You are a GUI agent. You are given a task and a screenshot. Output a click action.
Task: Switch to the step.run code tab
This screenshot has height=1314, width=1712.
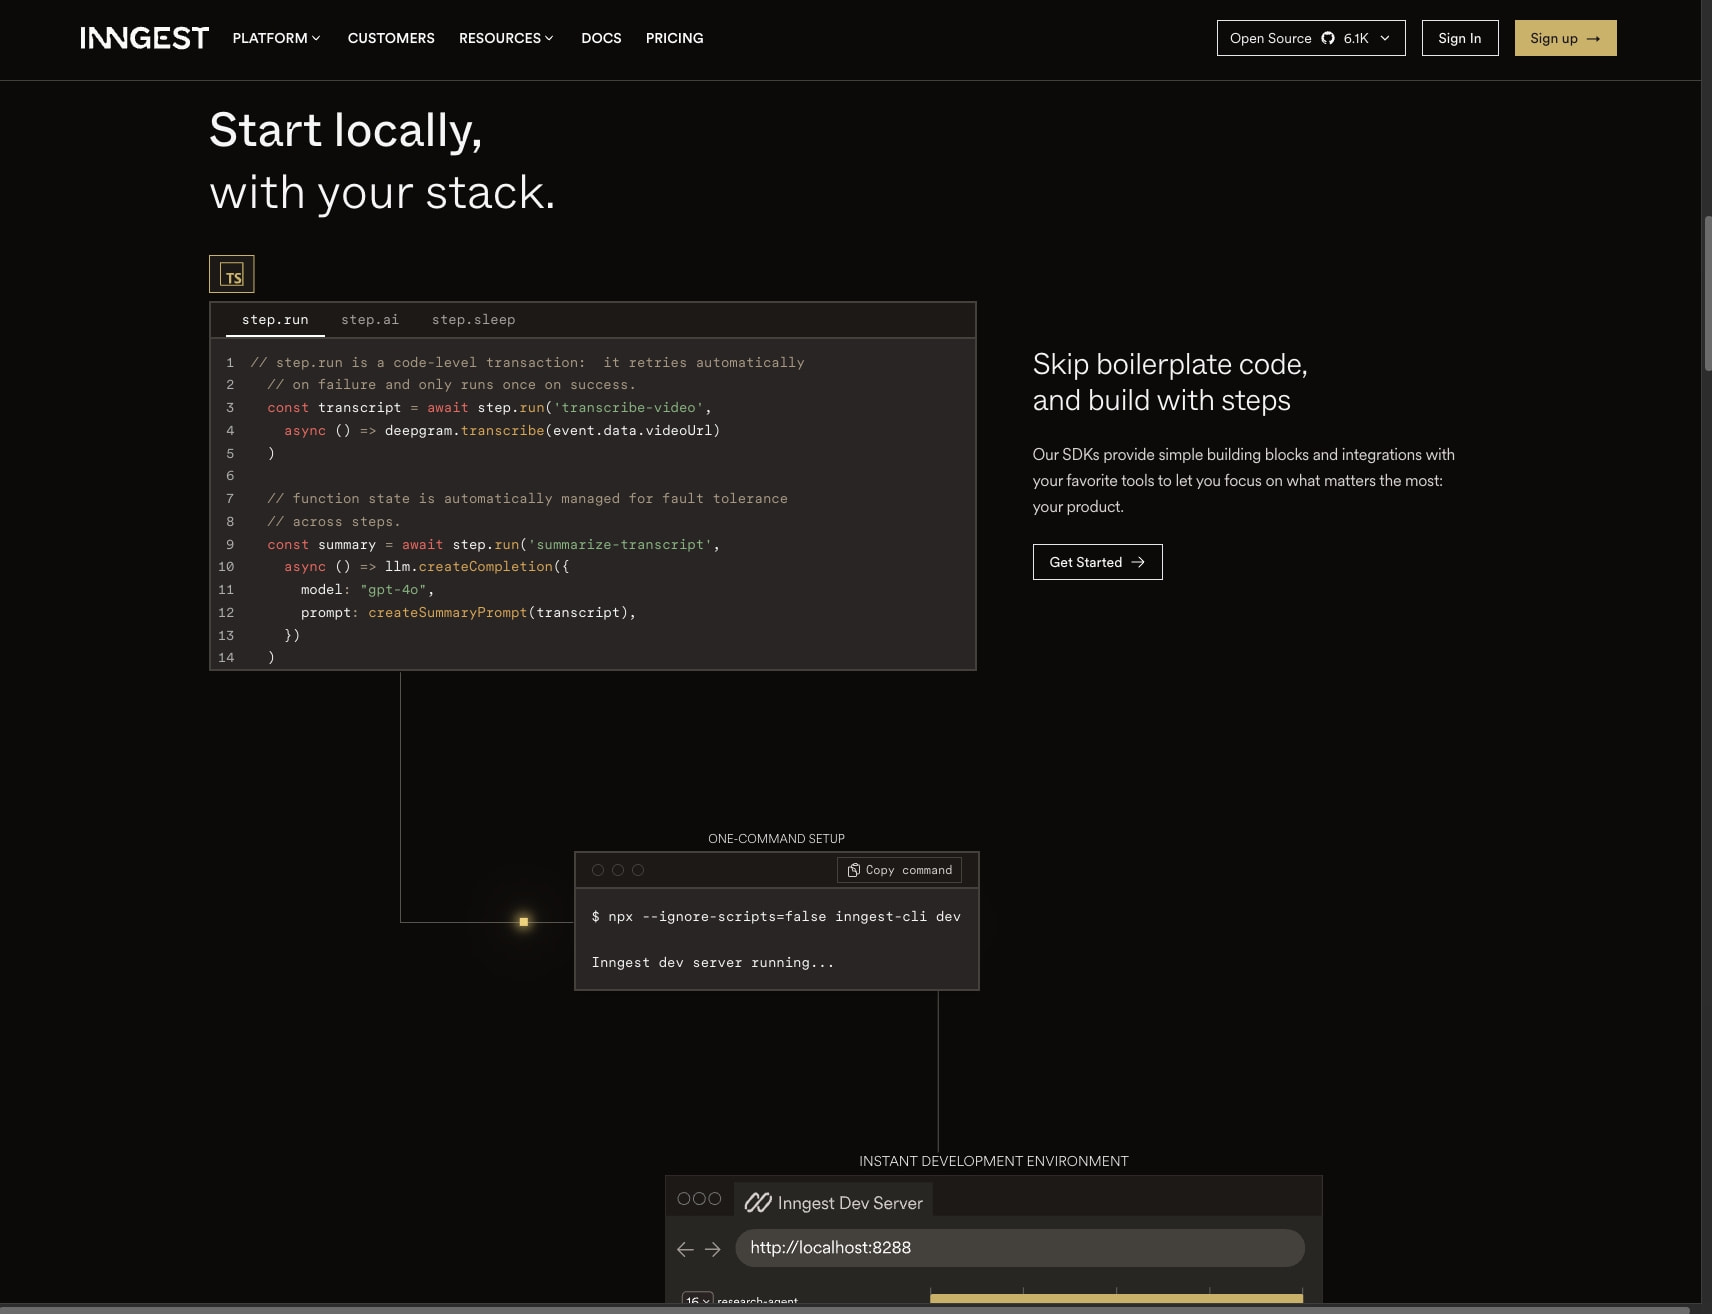click(x=275, y=320)
